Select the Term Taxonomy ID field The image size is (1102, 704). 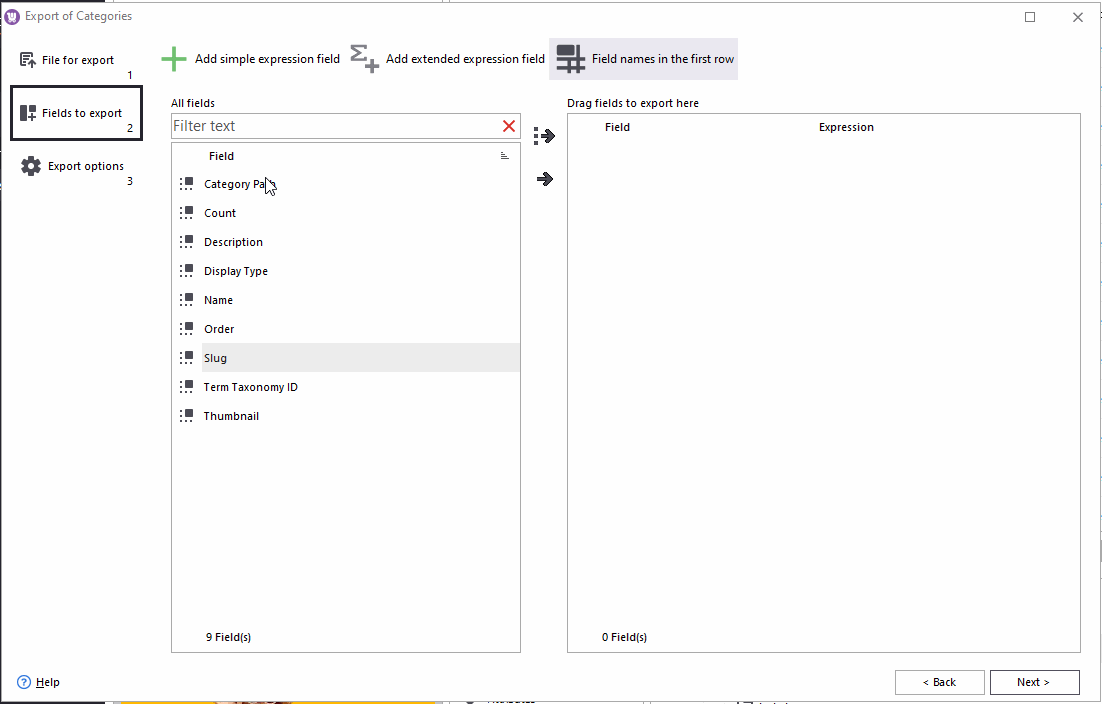pos(250,386)
